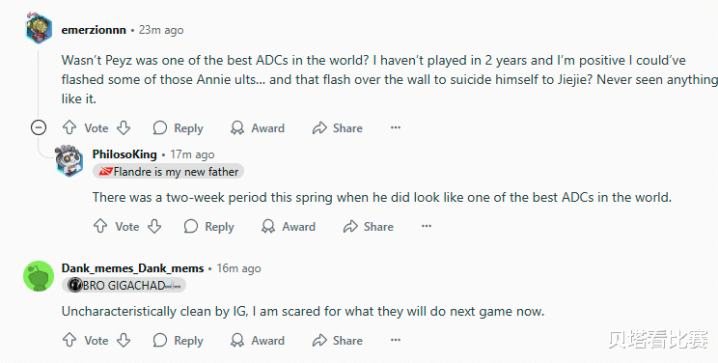Upvote PhilosoKing's reply
The width and height of the screenshot is (718, 363).
[x=100, y=226]
